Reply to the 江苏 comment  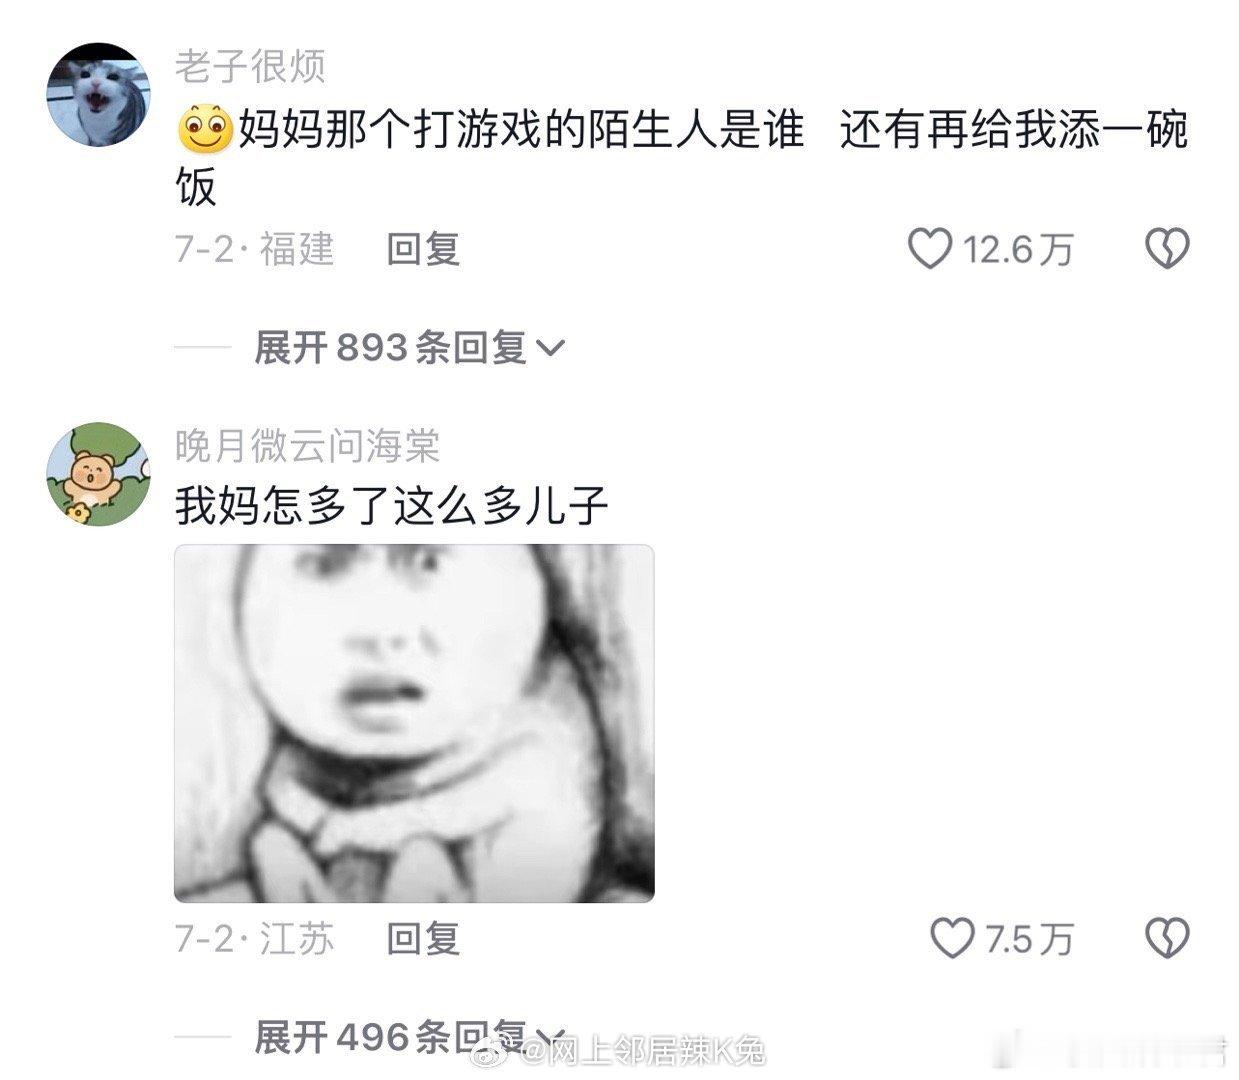tap(423, 938)
